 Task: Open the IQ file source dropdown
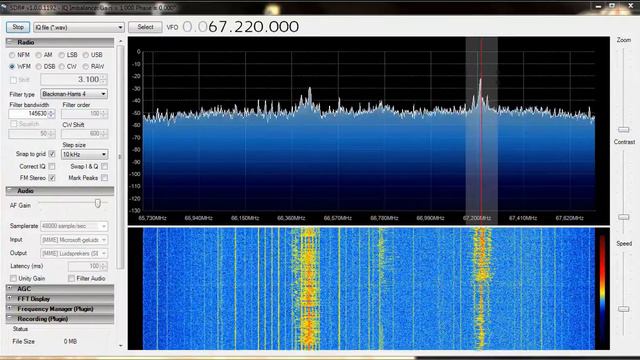pyautogui.click(x=79, y=27)
